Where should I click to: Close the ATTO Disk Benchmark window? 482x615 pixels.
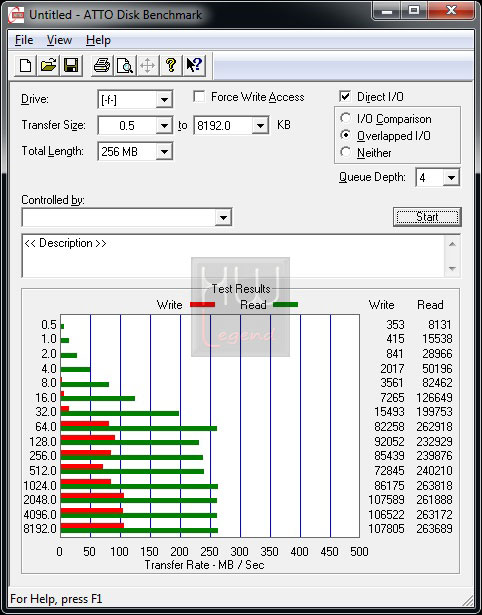point(451,11)
